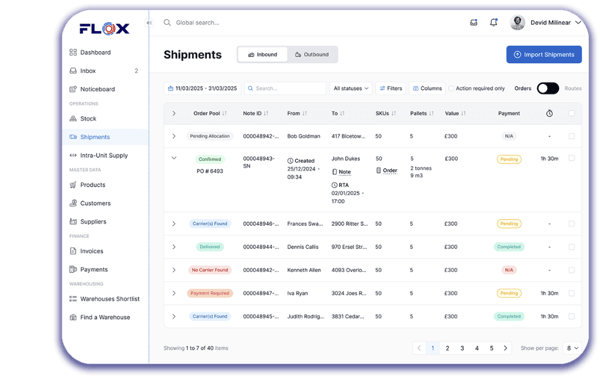
Task: Click the Invoices sidebar icon
Action: point(73,251)
